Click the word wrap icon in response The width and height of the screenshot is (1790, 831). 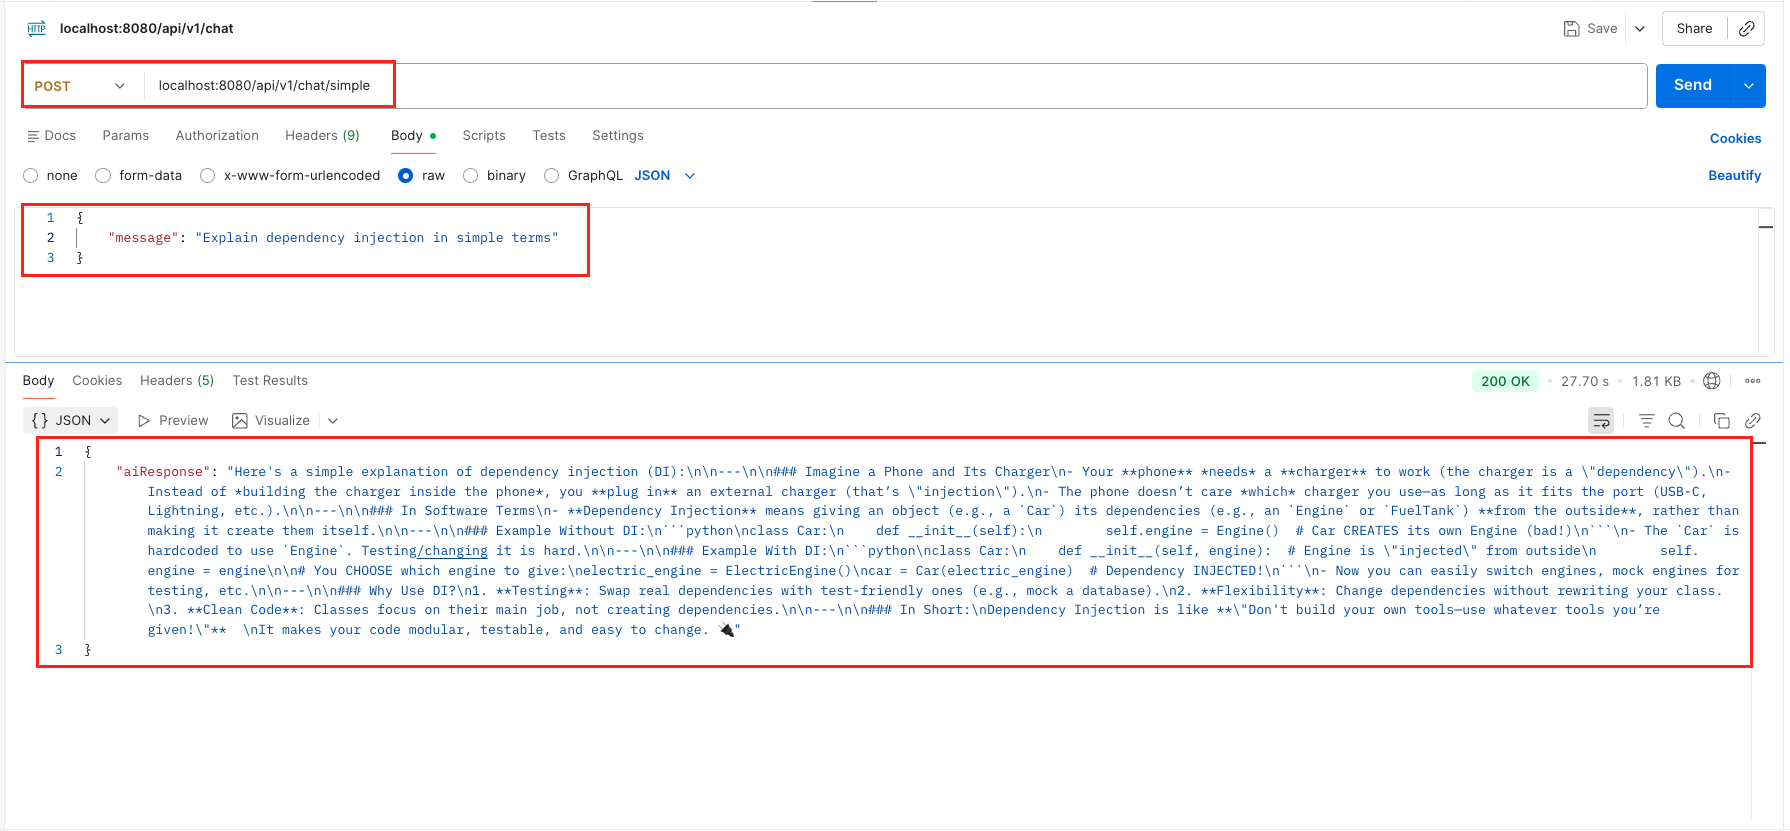[1601, 421]
